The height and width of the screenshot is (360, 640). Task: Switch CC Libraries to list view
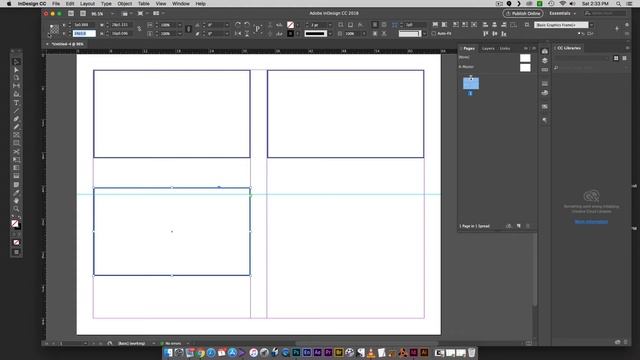pyautogui.click(x=624, y=58)
